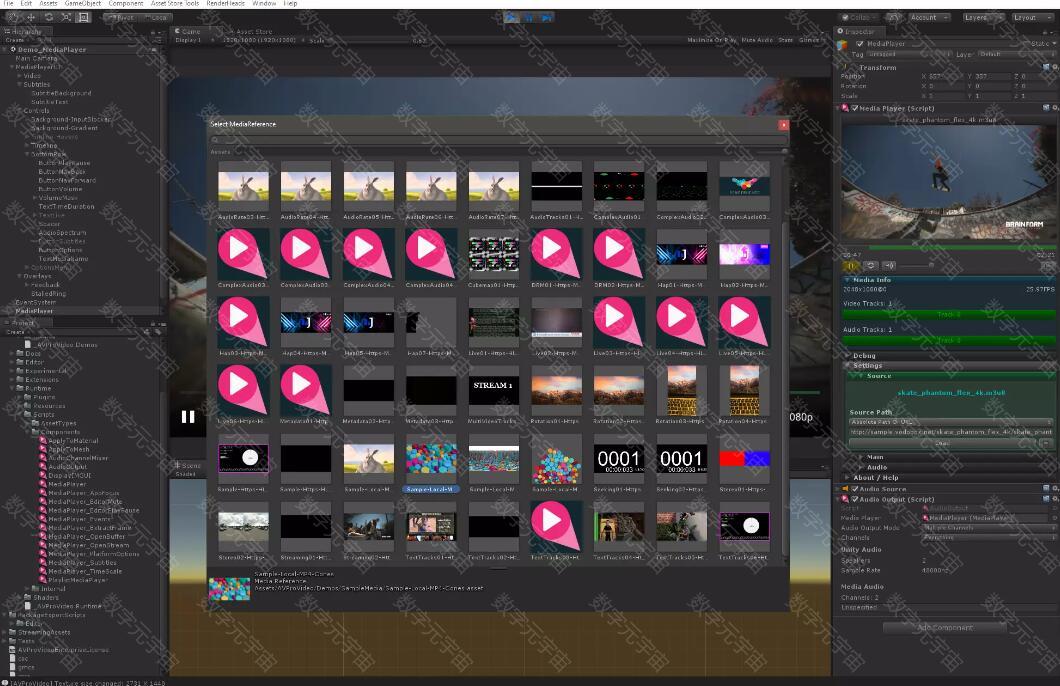The height and width of the screenshot is (686, 1060).
Task: Click video Track 0 button
Action: click(x=948, y=314)
